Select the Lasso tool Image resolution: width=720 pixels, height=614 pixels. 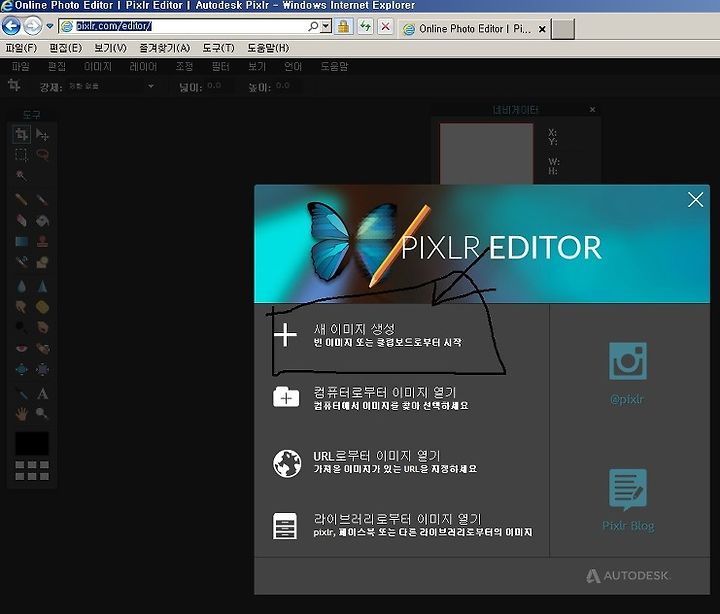[x=42, y=155]
